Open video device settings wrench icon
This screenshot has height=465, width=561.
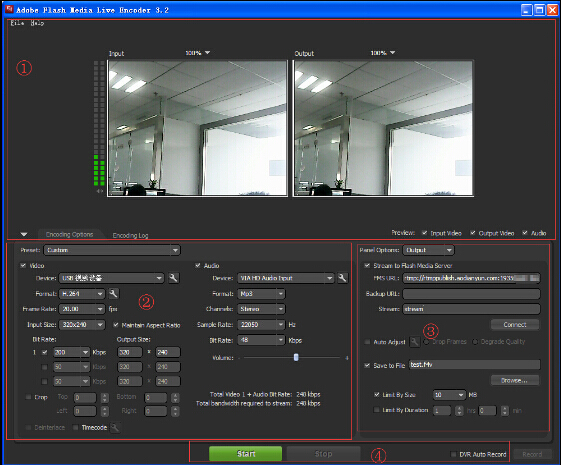[174, 278]
